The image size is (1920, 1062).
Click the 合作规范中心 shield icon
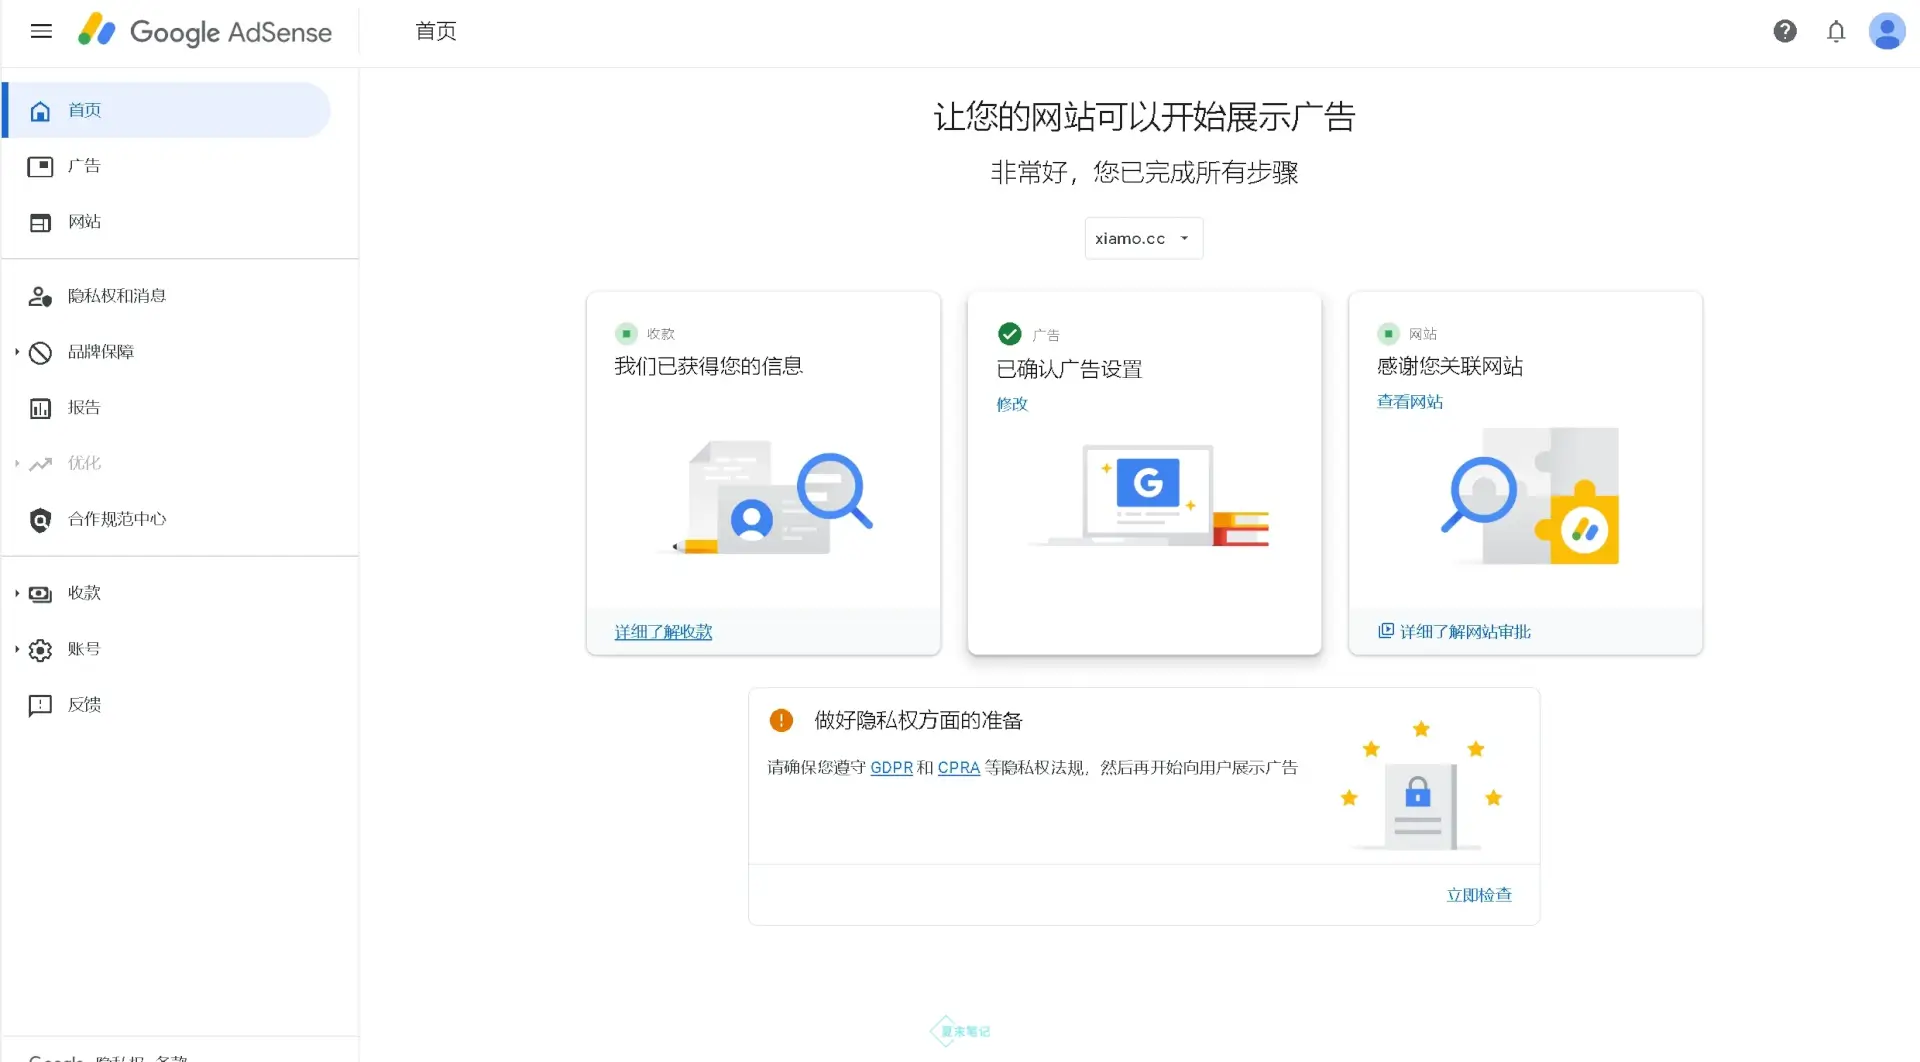coord(40,519)
